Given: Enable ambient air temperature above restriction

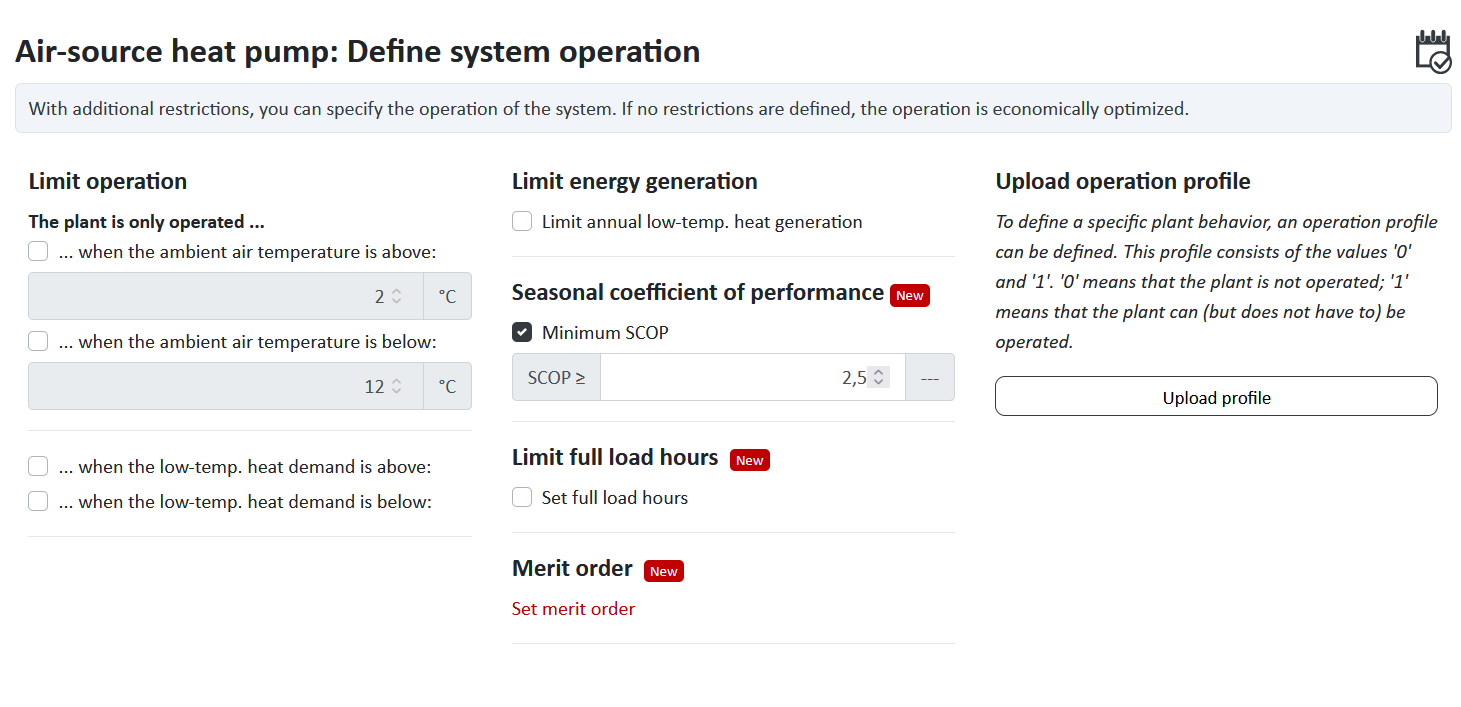Looking at the screenshot, I should [x=38, y=251].
